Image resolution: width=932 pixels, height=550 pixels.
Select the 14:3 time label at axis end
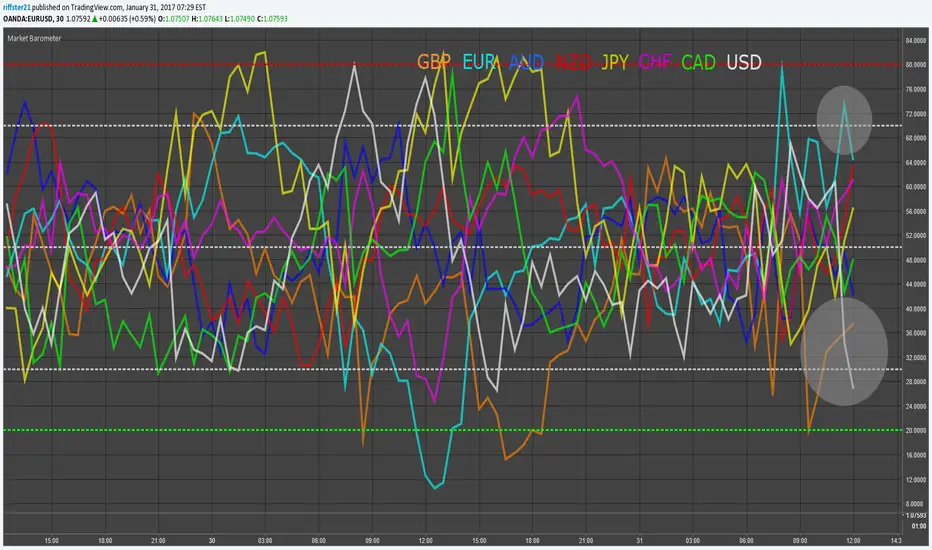(x=896, y=540)
